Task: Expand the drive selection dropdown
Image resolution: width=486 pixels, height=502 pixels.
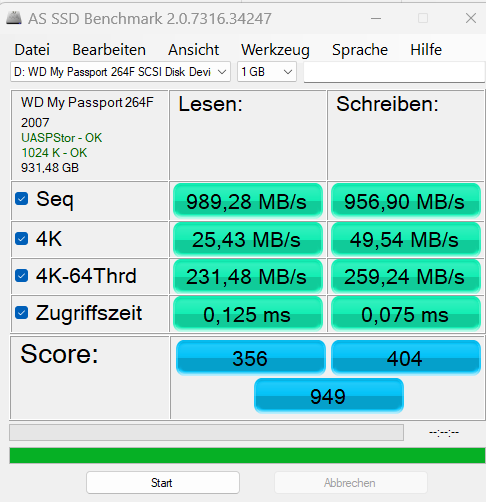Action: point(120,72)
